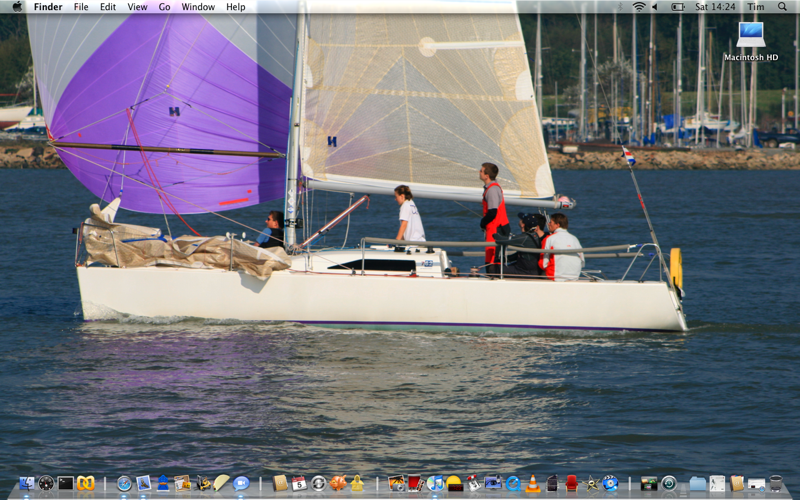
Task: Open Mail eagle stamp icon
Action: tap(144, 483)
